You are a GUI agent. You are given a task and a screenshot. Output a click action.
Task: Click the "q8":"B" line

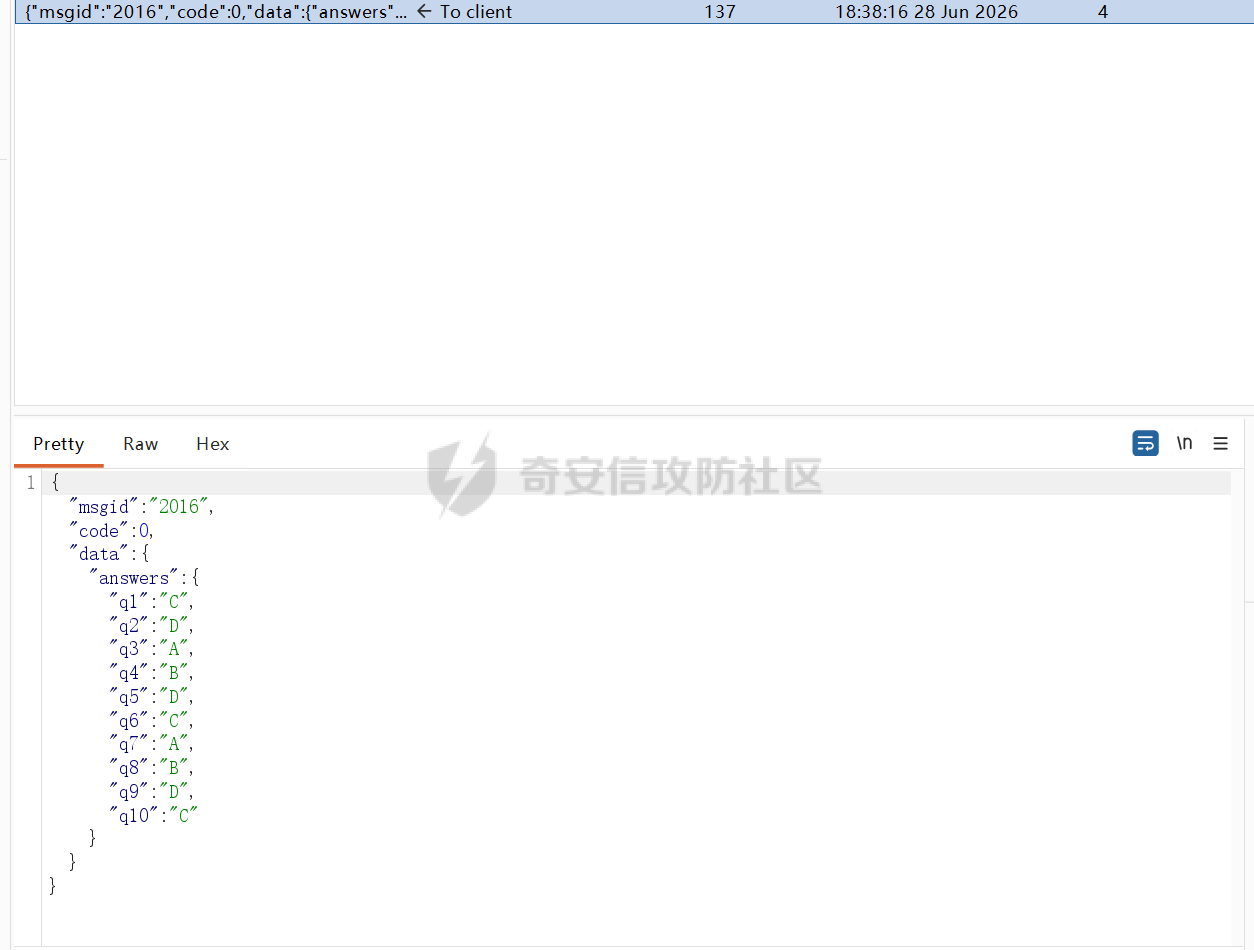pyautogui.click(x=151, y=768)
